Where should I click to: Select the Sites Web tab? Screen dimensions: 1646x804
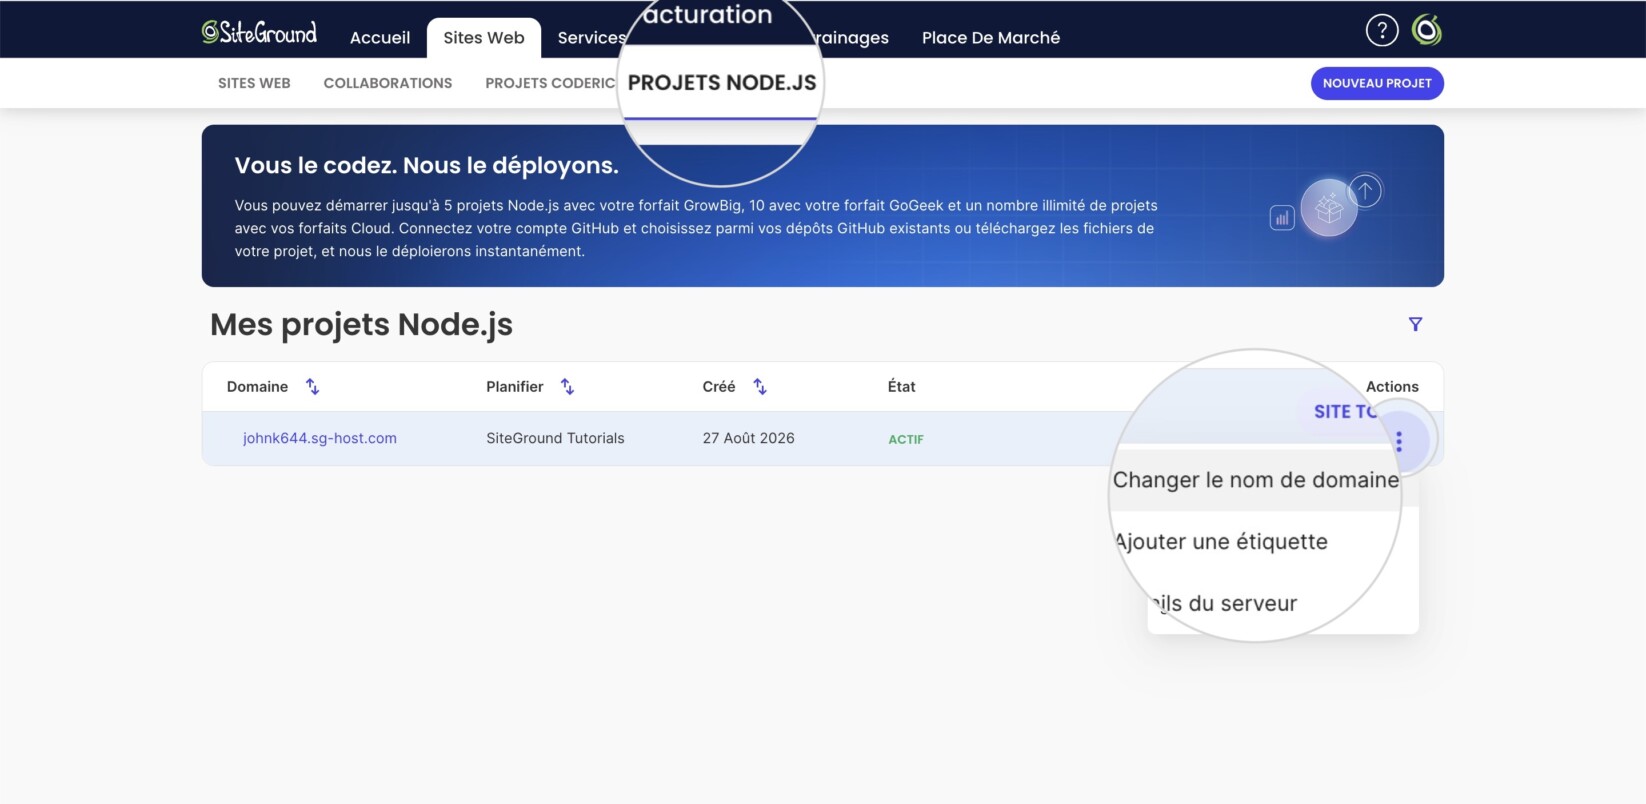coord(484,38)
